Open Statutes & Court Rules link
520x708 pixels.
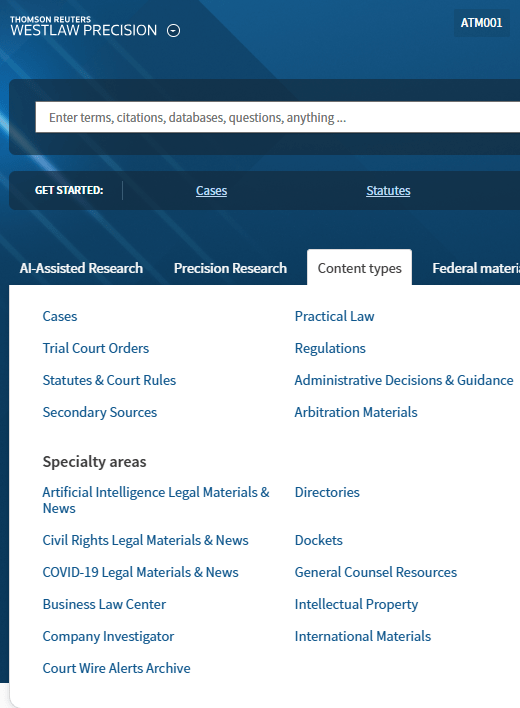[x=109, y=380]
